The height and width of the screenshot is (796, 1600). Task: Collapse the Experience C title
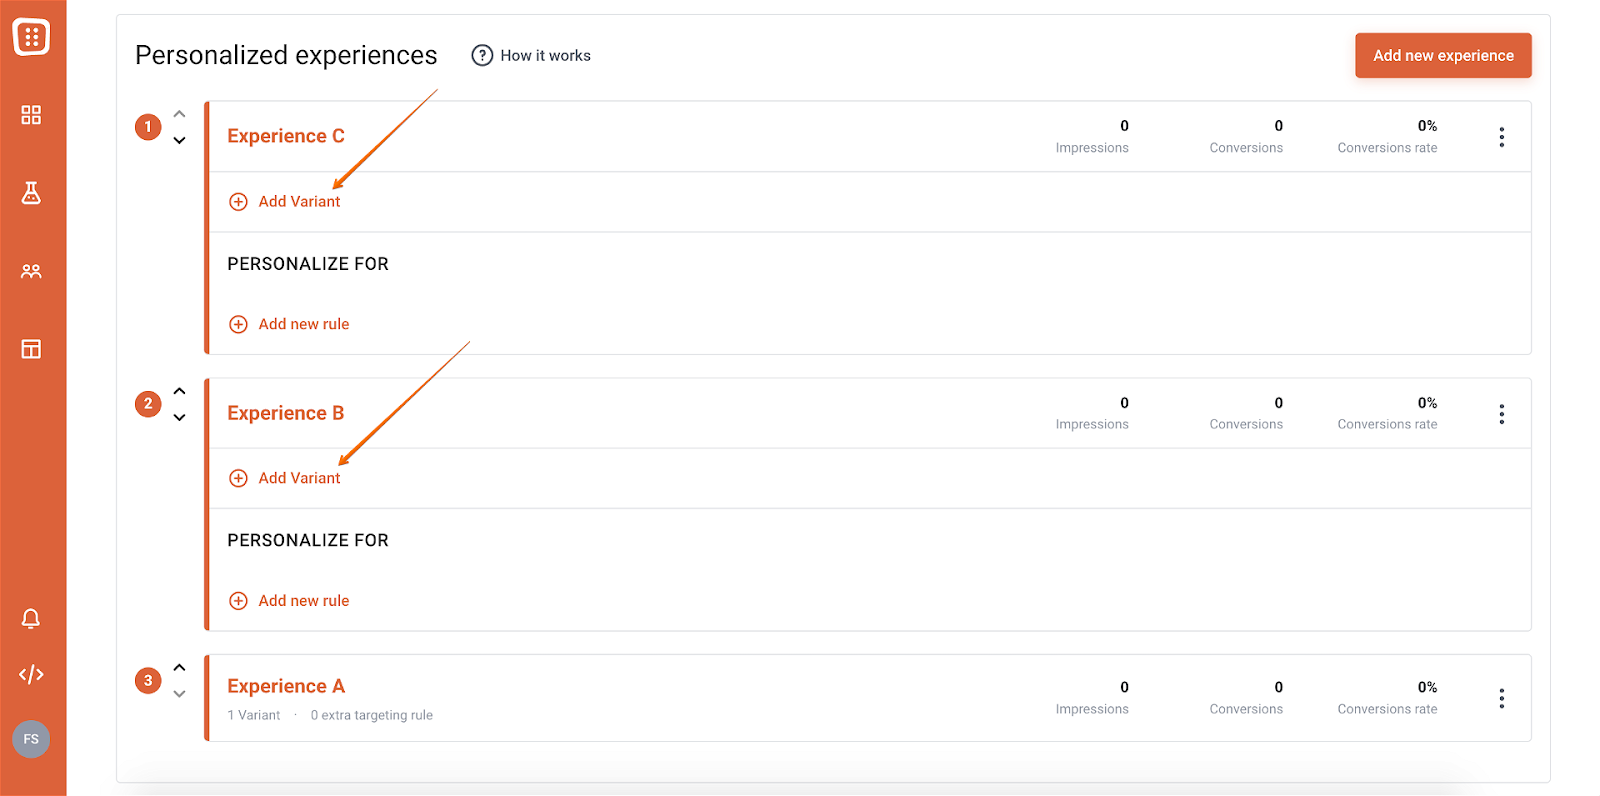tap(286, 136)
